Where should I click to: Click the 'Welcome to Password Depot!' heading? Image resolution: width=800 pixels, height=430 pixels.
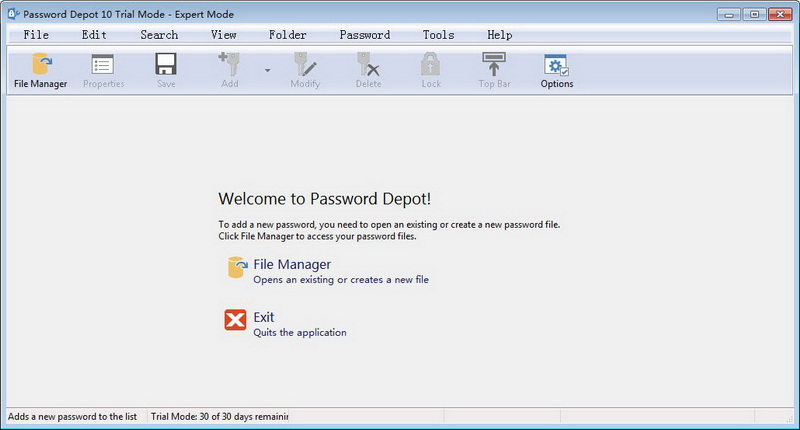tap(324, 198)
